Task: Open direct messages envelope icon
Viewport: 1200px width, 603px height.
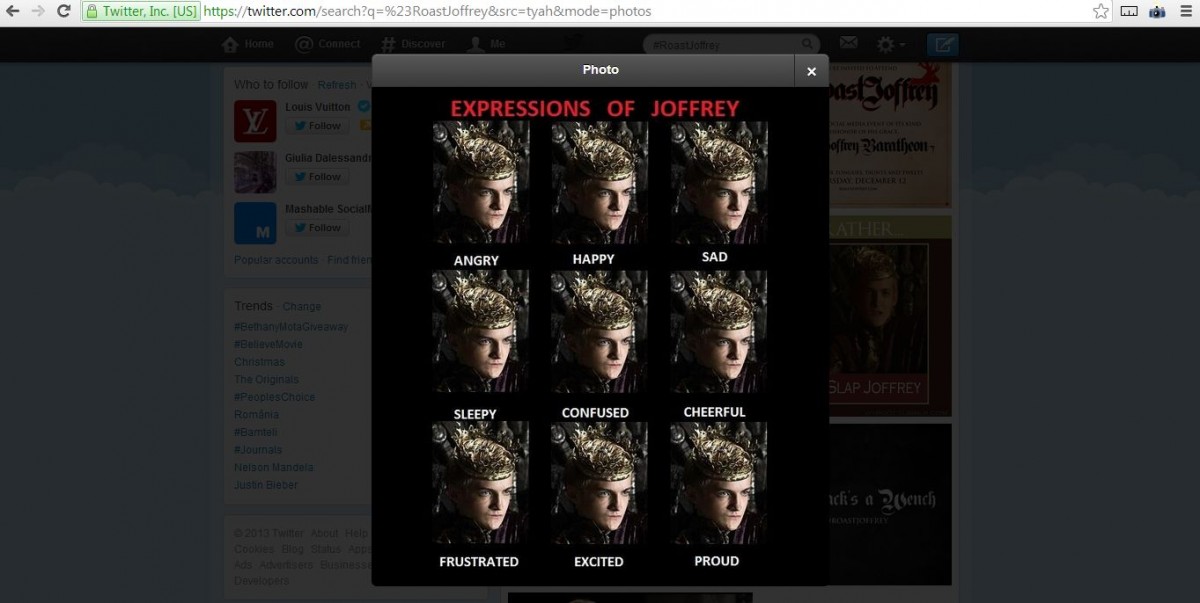Action: (848, 44)
